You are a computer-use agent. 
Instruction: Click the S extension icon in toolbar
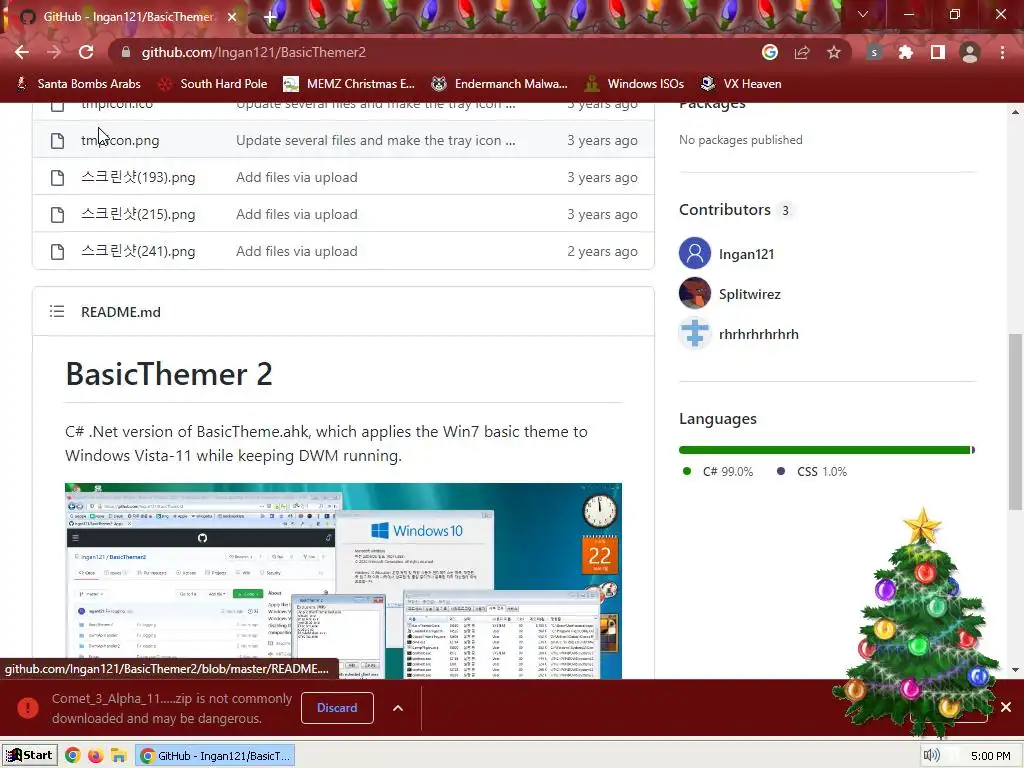[874, 52]
